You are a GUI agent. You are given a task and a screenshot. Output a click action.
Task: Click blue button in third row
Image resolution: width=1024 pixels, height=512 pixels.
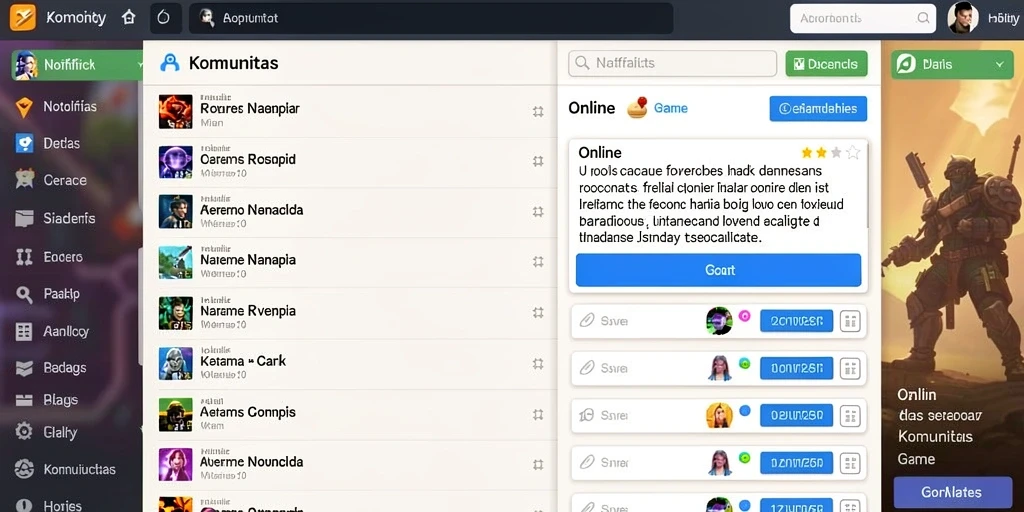coord(796,415)
